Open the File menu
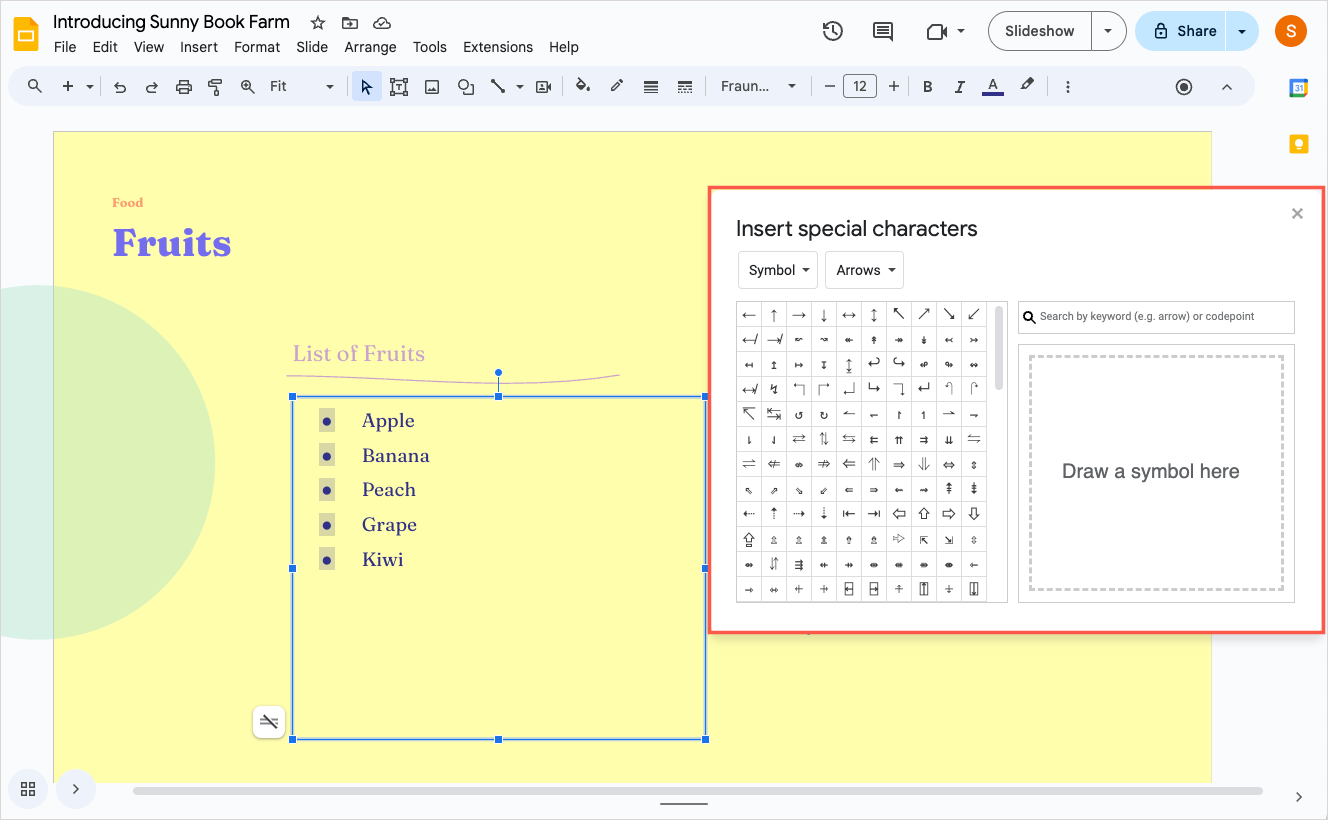 tap(65, 47)
